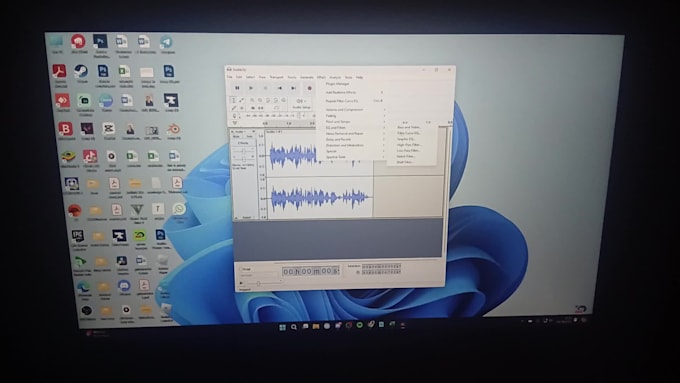680x383 pixels.
Task: Click the Stop transport button
Action: [265, 88]
